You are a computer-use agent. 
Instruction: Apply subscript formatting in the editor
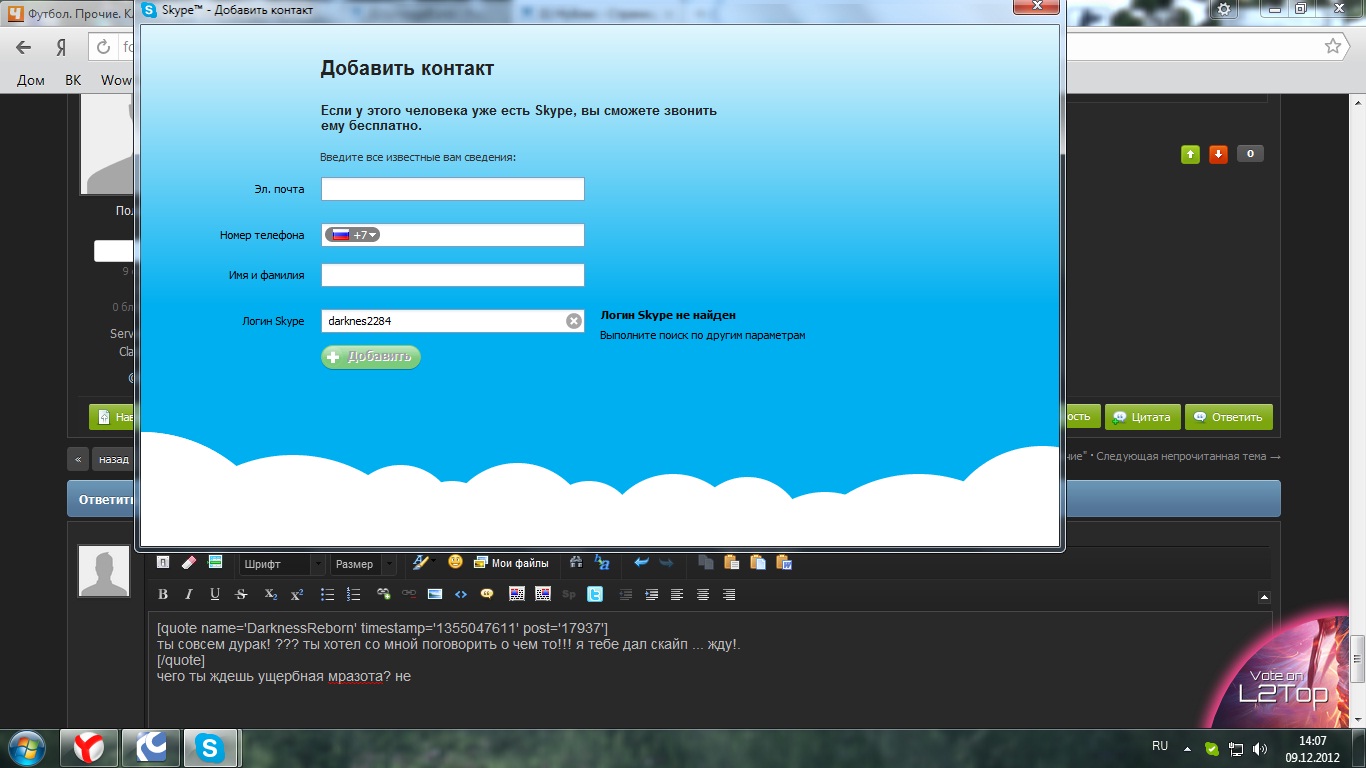[x=271, y=594]
